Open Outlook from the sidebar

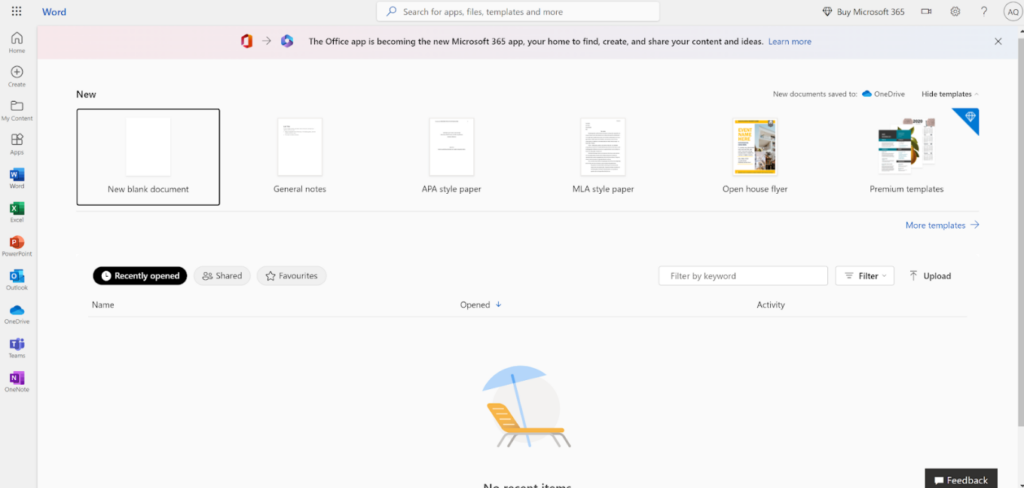pos(16,279)
